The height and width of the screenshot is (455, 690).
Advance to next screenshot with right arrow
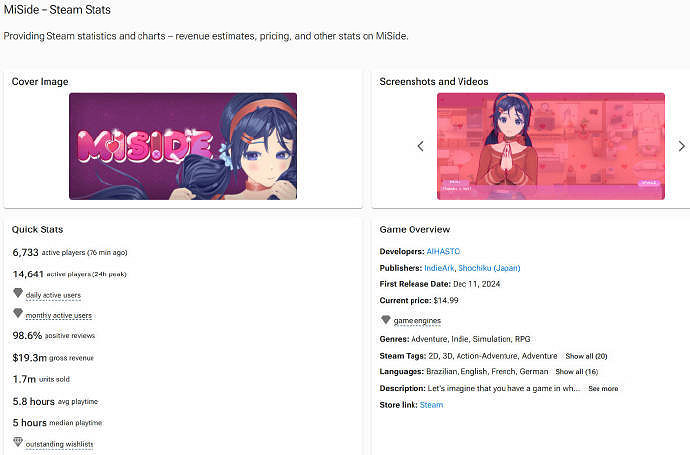pyautogui.click(x=681, y=146)
